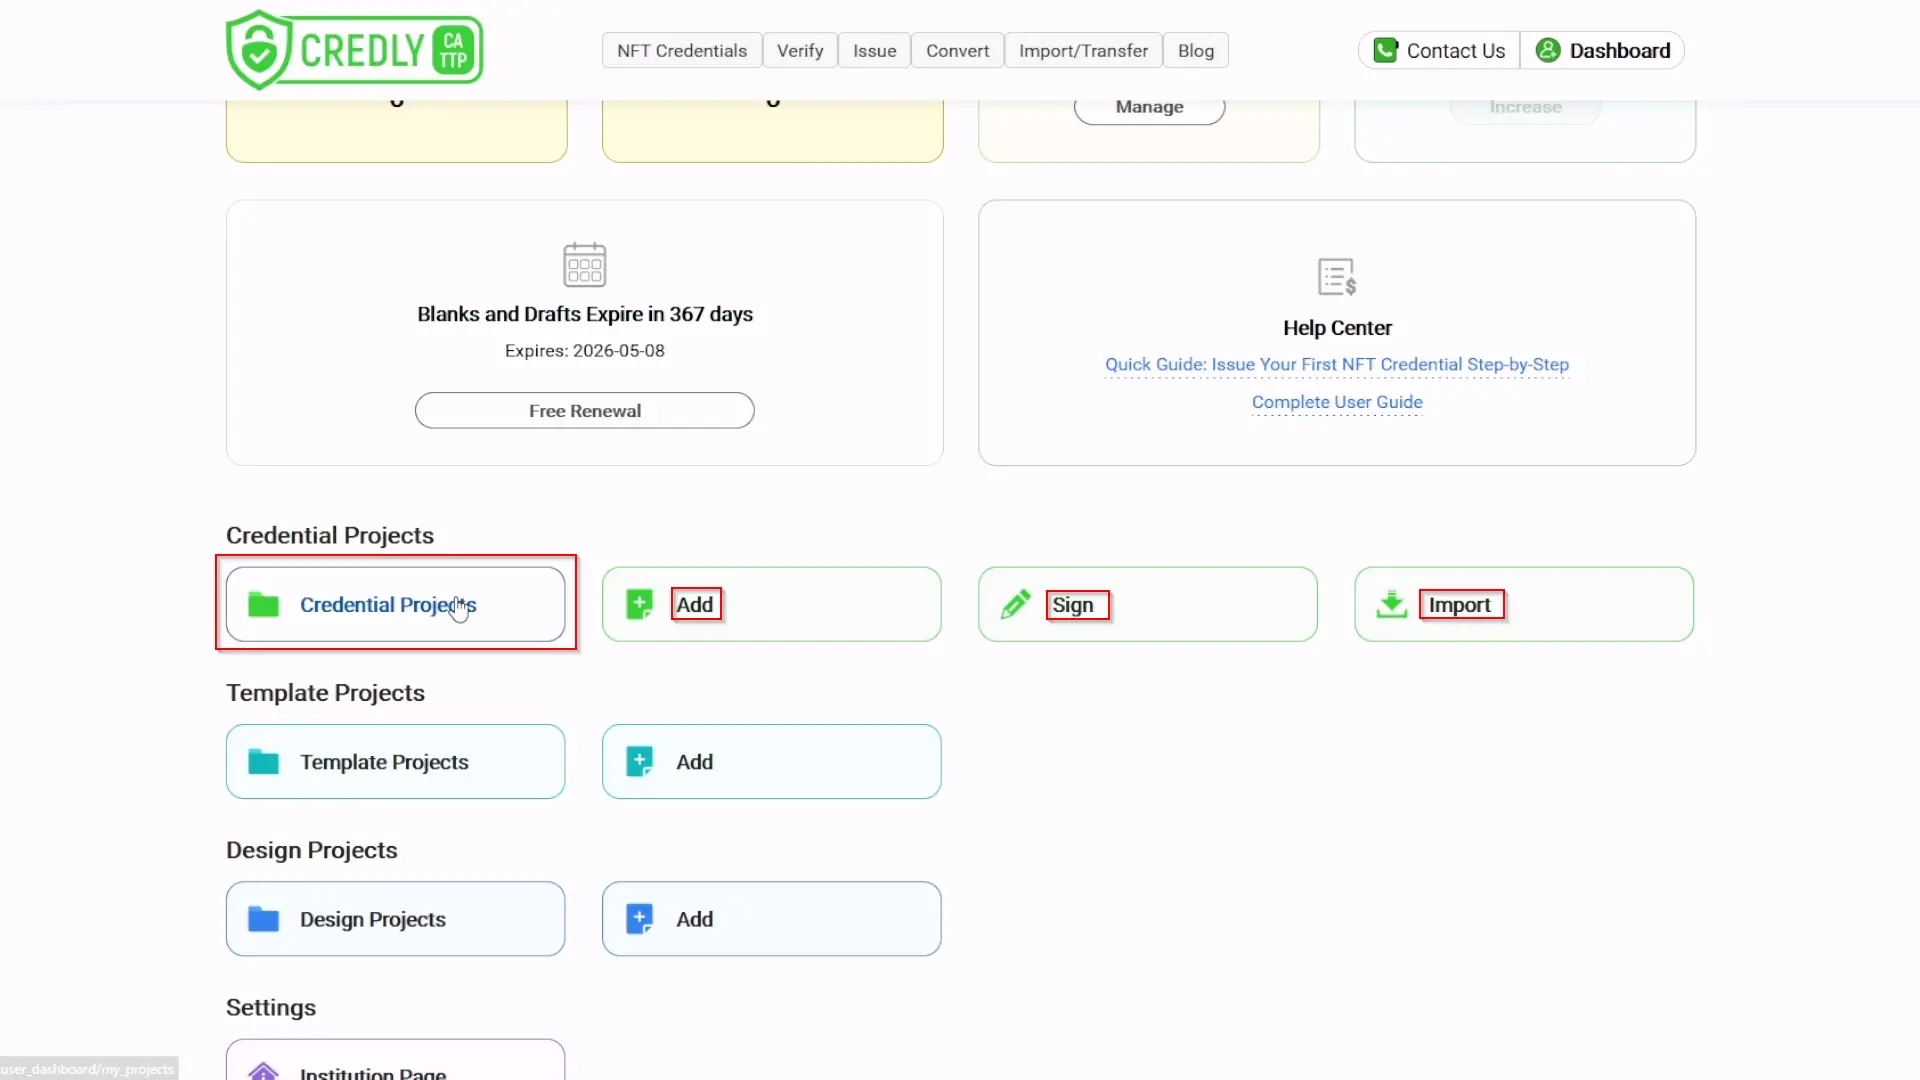Click Add under Credential Projects
Image resolution: width=1920 pixels, height=1080 pixels.
772,604
